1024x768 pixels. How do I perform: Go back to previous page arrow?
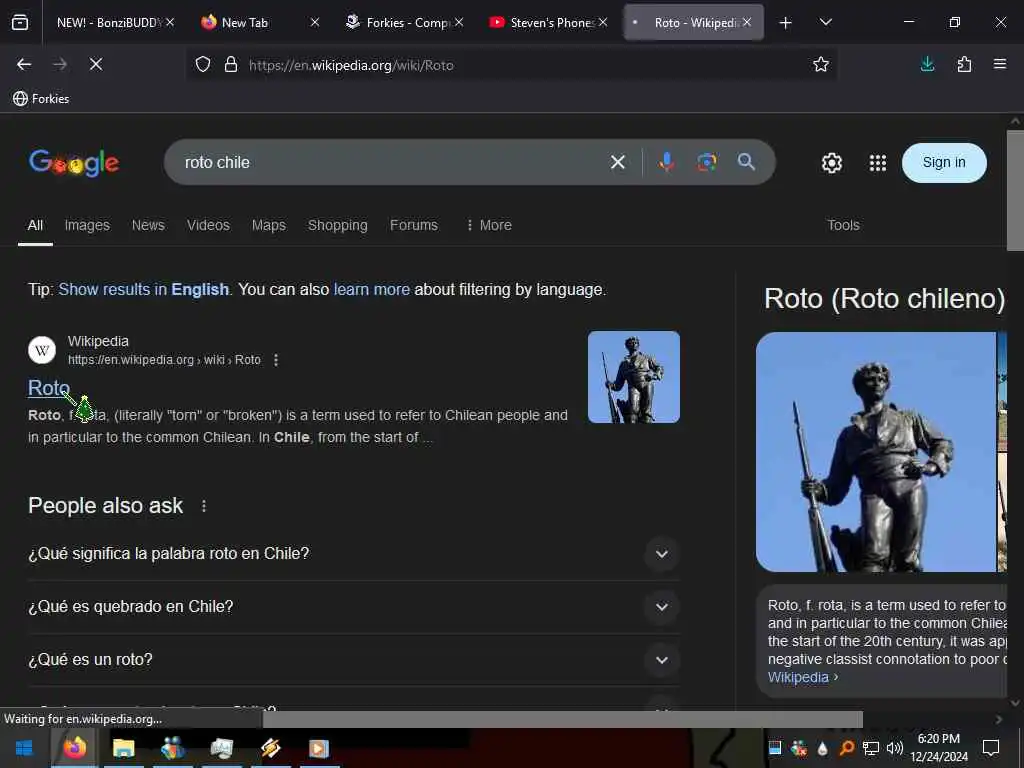coord(24,64)
